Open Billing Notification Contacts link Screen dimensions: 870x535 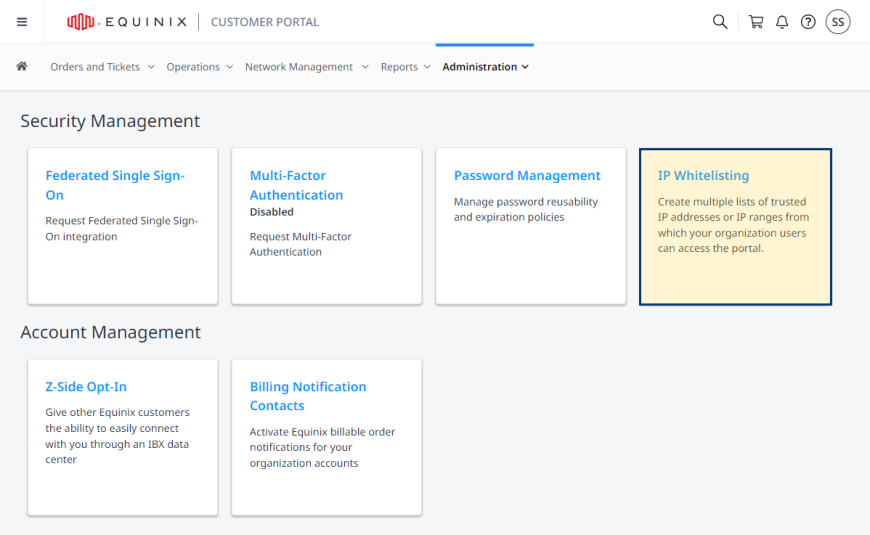pos(308,396)
